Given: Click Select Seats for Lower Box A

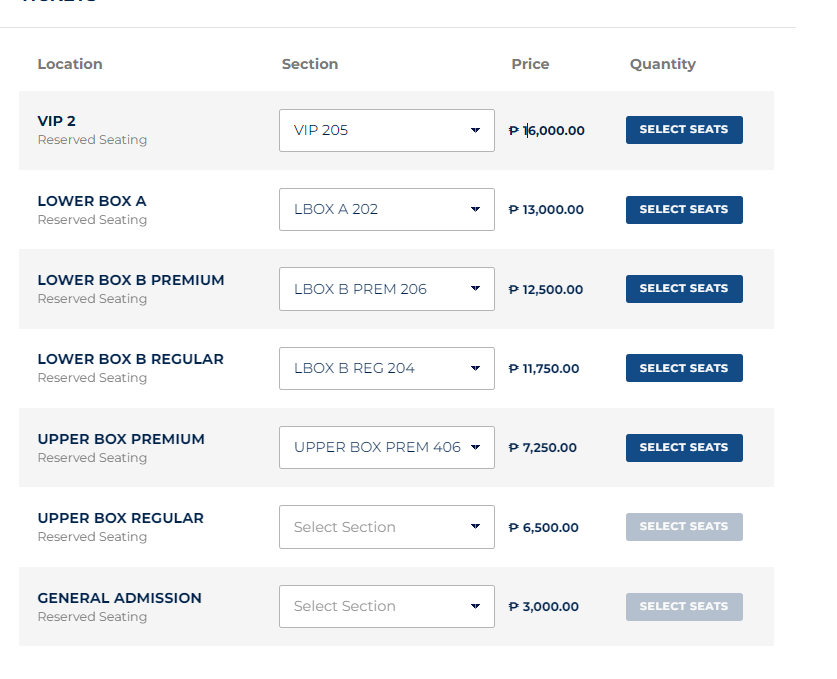Looking at the screenshot, I should 684,210.
